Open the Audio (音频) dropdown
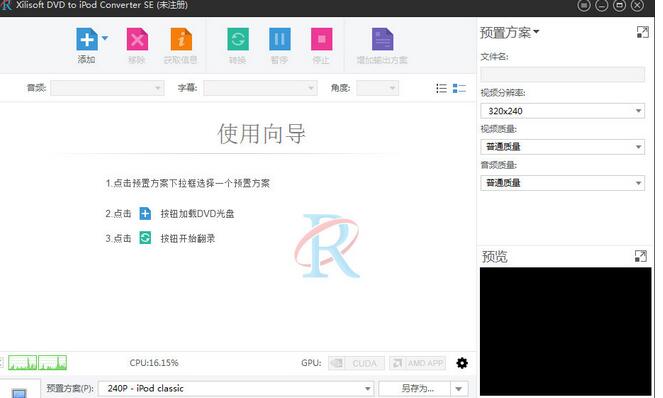 tap(107, 88)
